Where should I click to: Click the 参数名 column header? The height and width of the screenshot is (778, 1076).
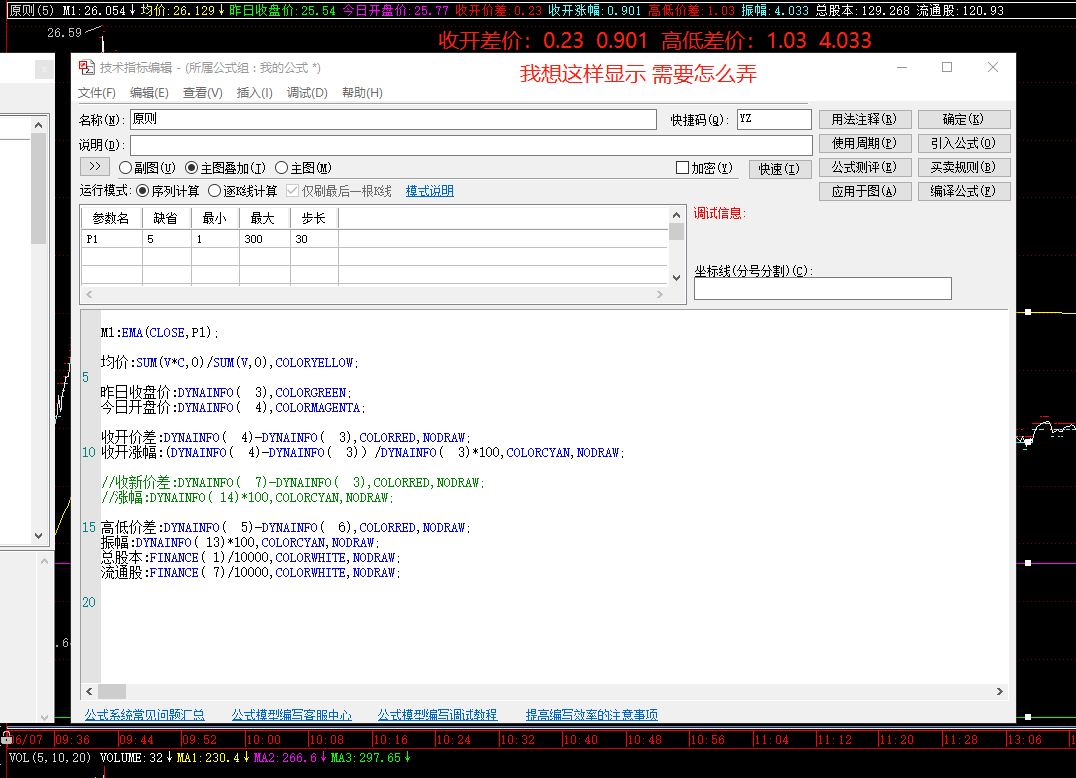111,218
